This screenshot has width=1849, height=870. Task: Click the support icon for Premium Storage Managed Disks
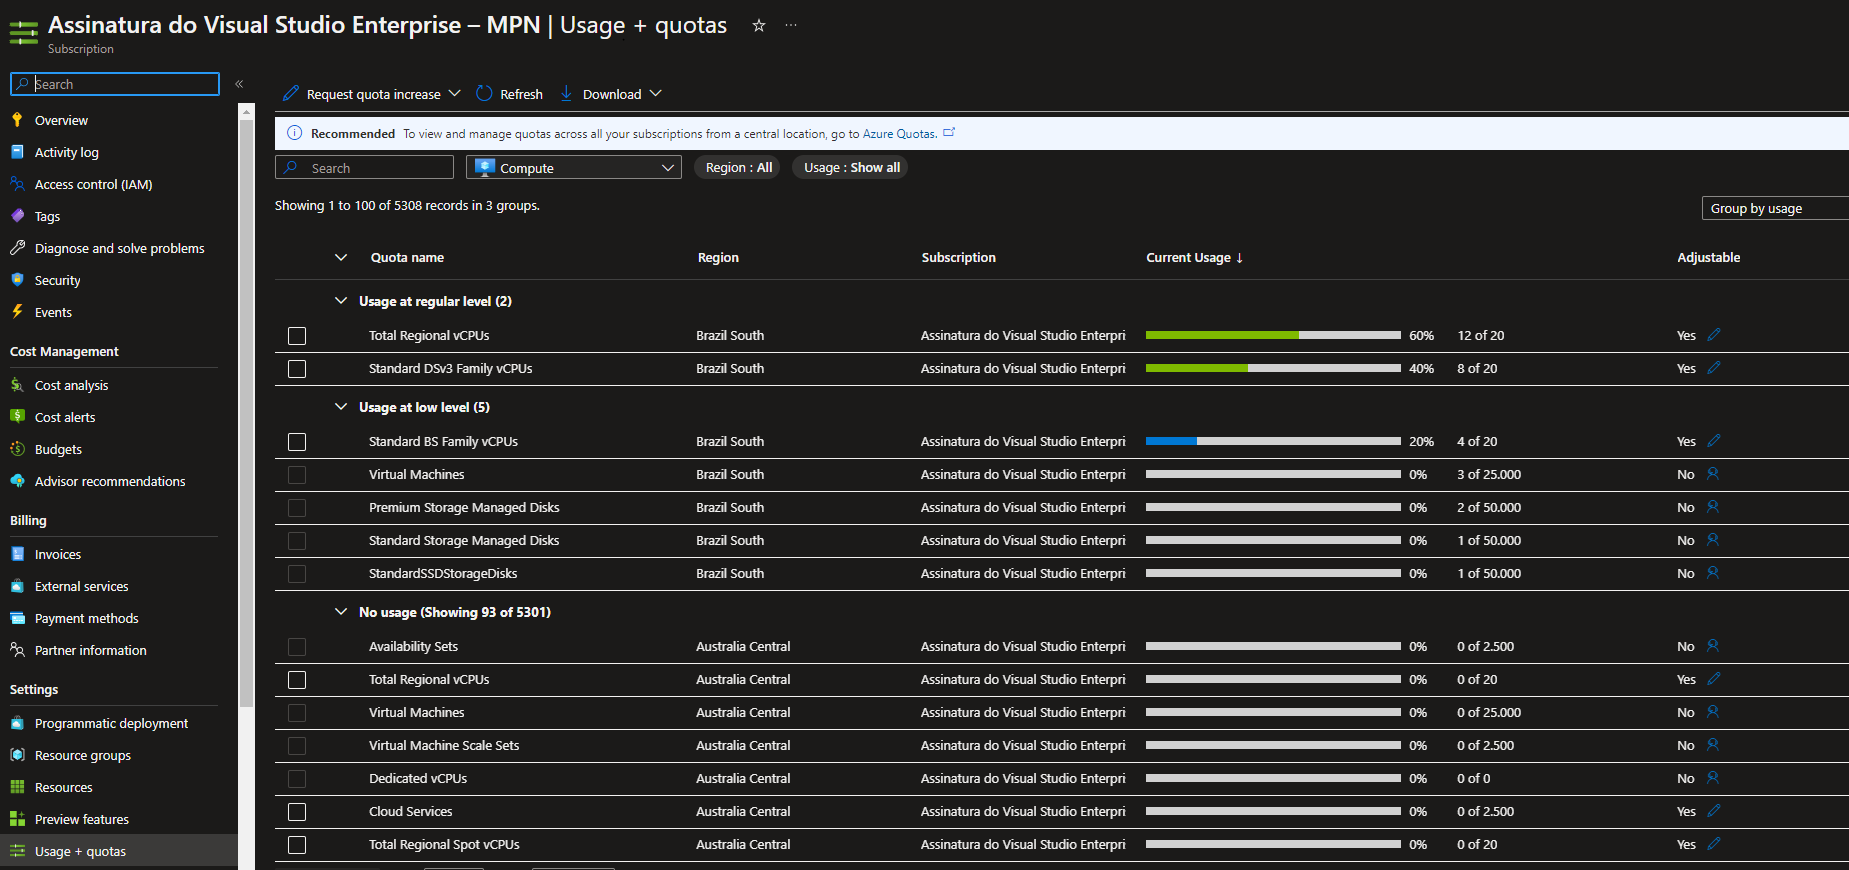[x=1713, y=507]
